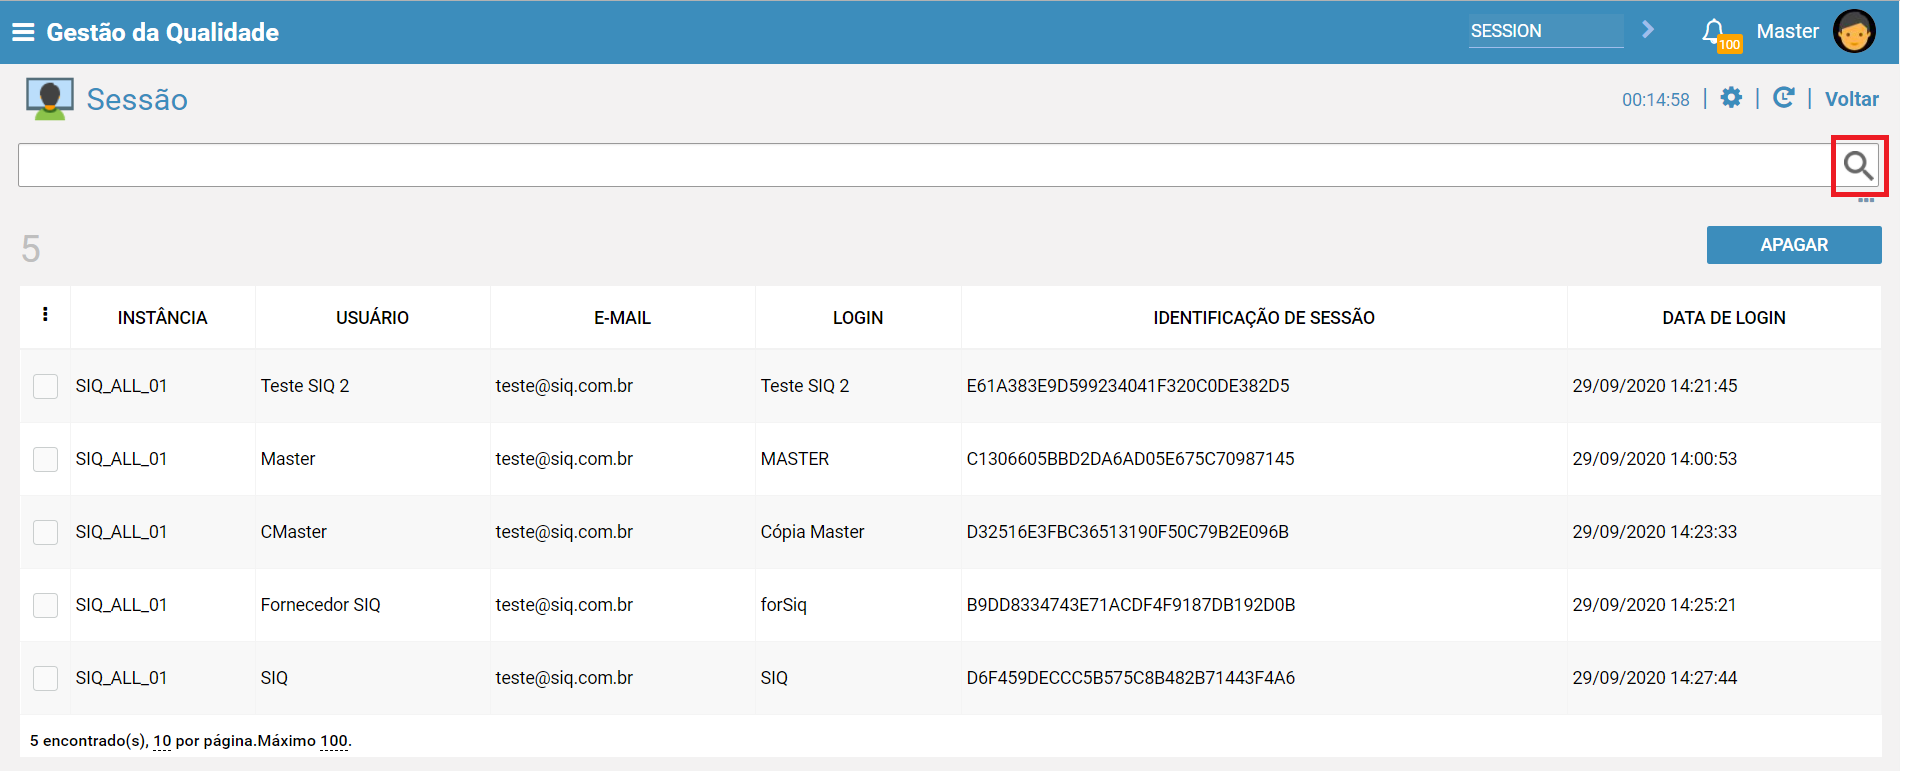The width and height of the screenshot is (1920, 777).
Task: Click the Gestão da Qualidade title
Action: [x=163, y=32]
